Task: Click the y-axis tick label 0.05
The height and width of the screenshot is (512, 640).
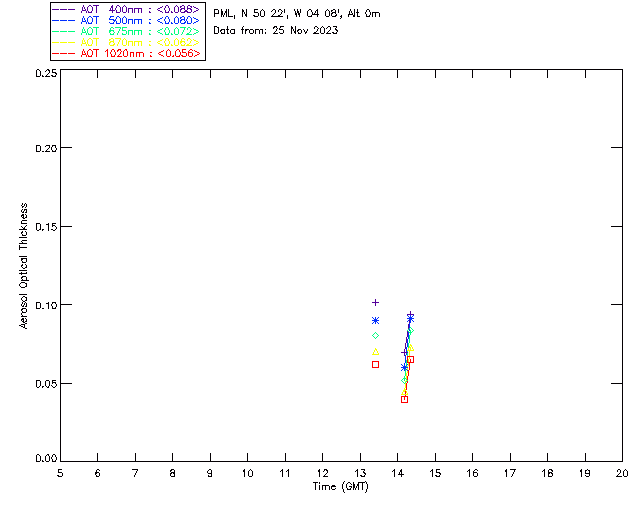Action: [x=46, y=384]
